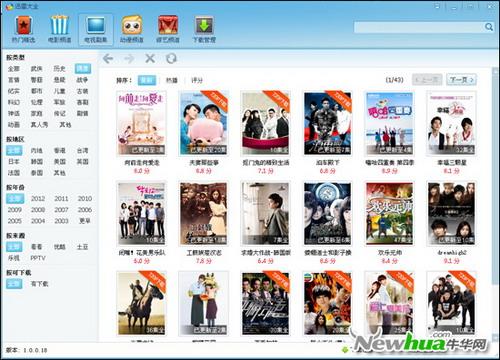Viewport: 500px width, 360px height.
Task: Filter source by PPTV
Action: [38, 258]
